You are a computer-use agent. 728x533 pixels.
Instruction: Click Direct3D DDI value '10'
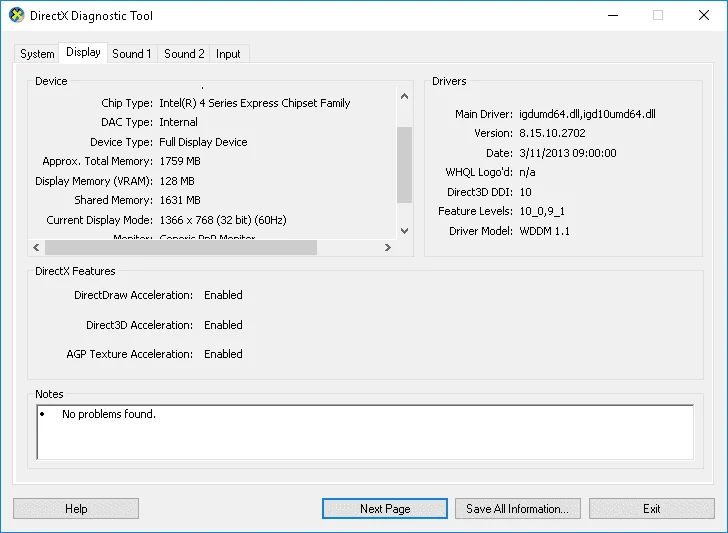pyautogui.click(x=525, y=192)
